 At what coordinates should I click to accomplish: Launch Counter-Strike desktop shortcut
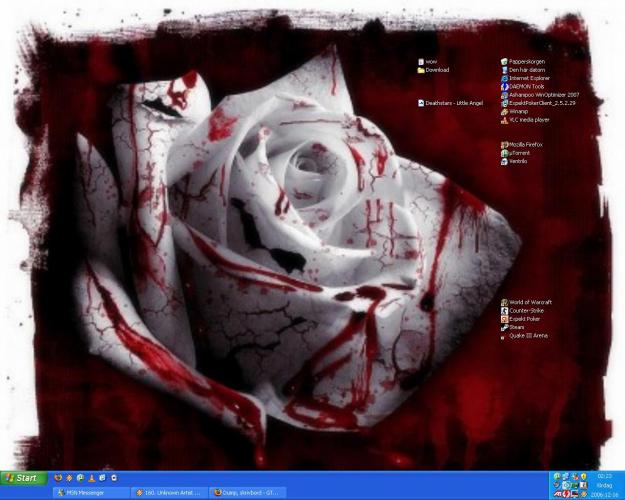coord(504,311)
